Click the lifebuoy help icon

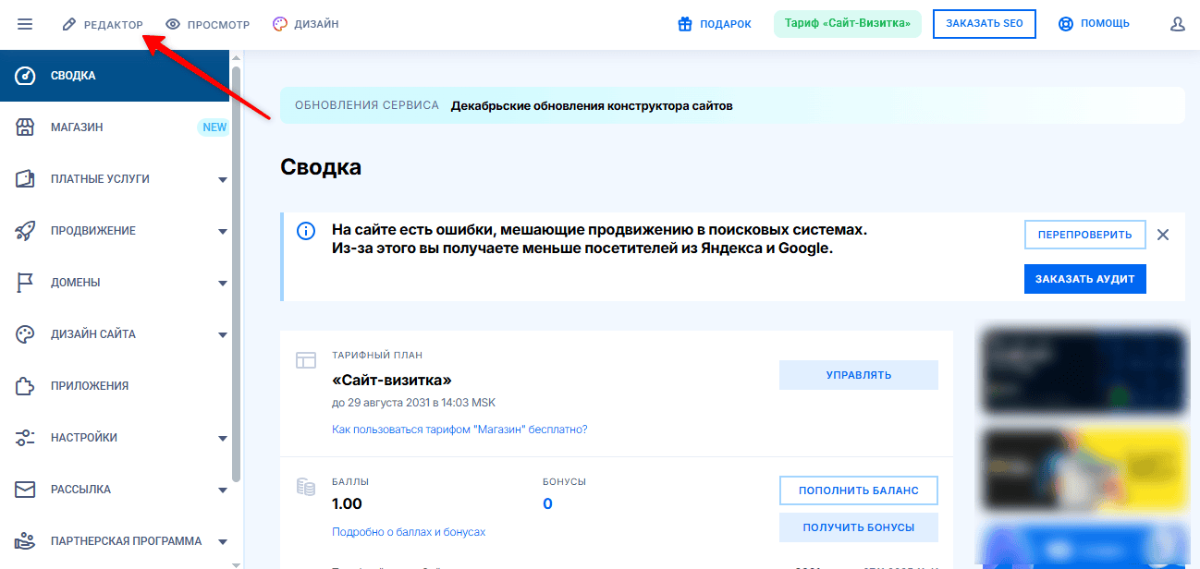[x=1066, y=24]
